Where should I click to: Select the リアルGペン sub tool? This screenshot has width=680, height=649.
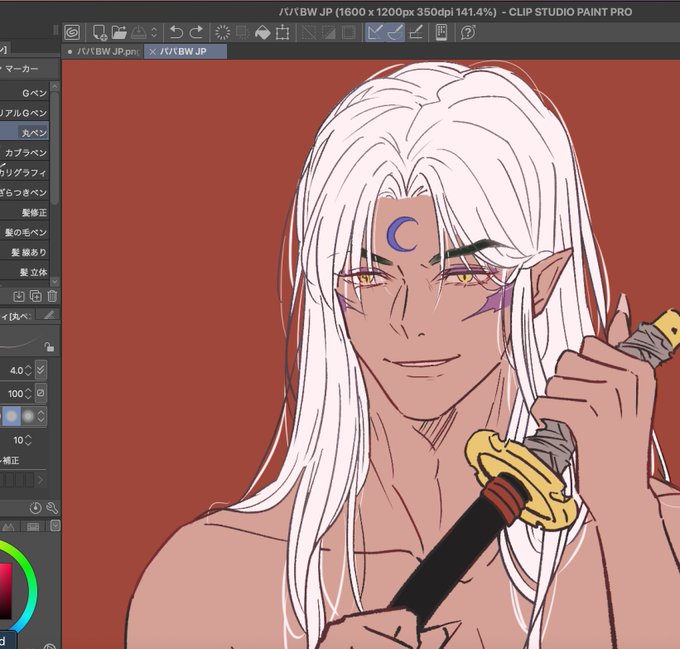24,113
